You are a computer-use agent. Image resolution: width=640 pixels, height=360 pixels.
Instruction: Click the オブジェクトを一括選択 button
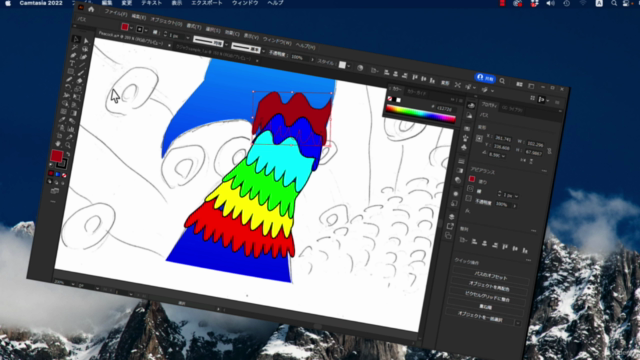click(480, 317)
